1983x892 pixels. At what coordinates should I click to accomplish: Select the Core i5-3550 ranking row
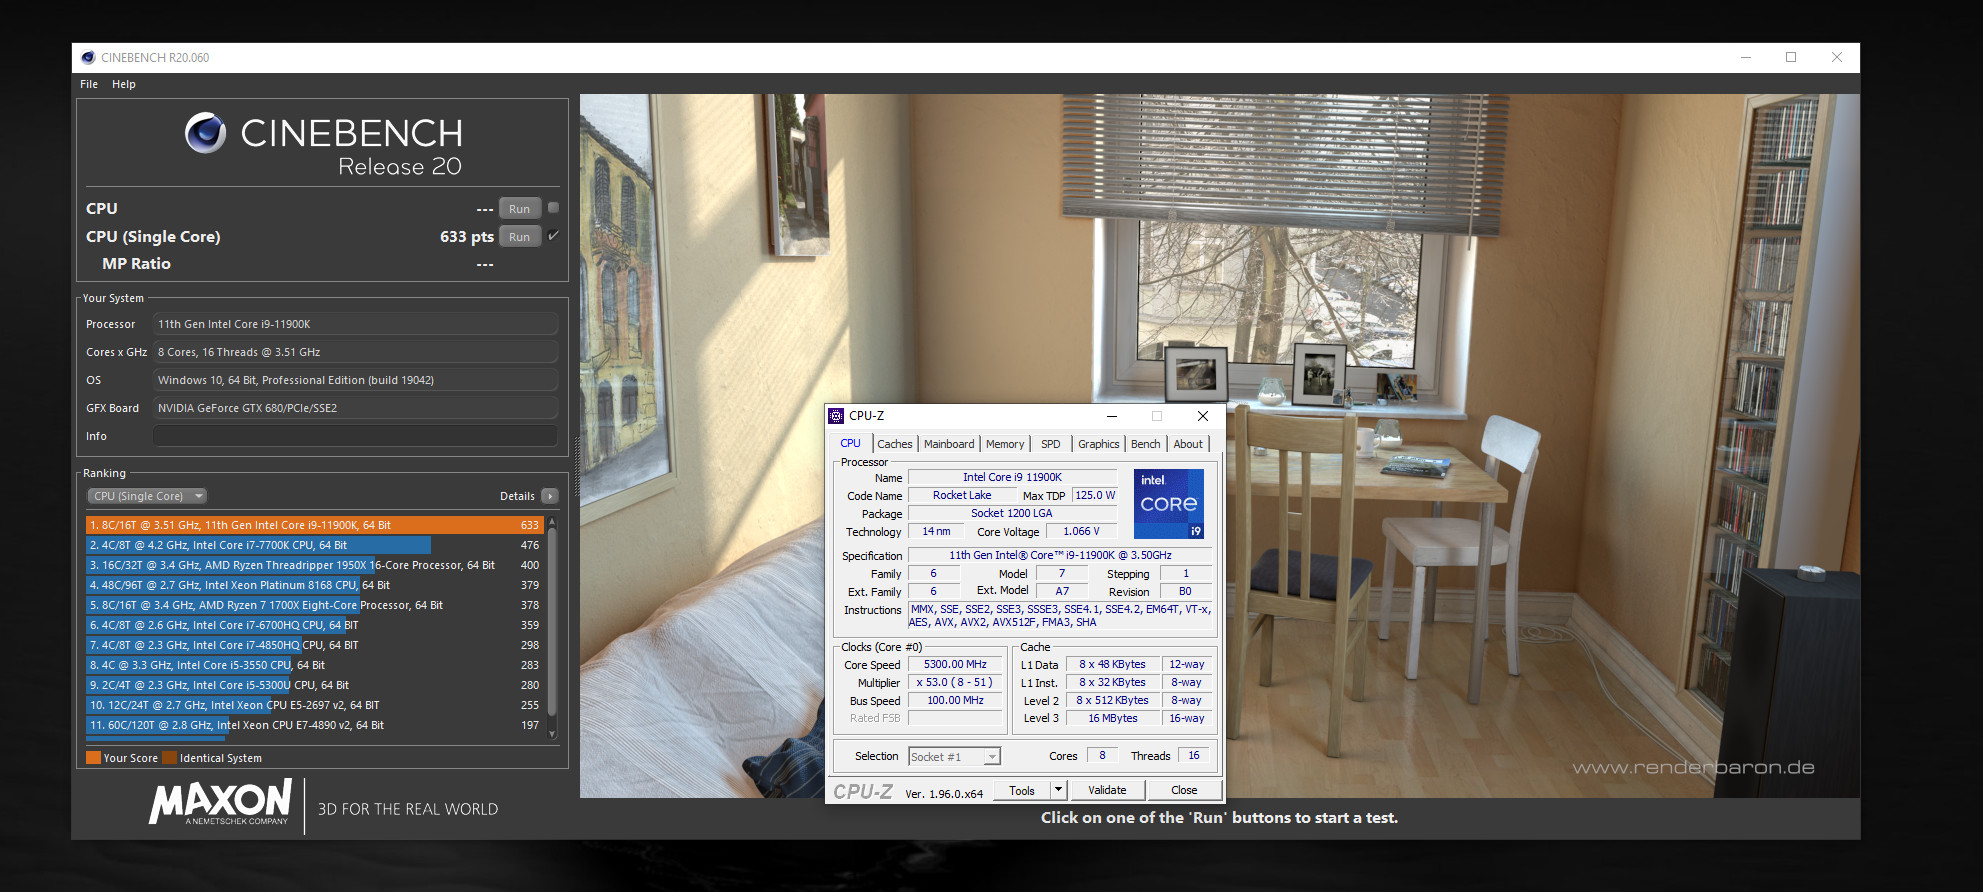314,665
